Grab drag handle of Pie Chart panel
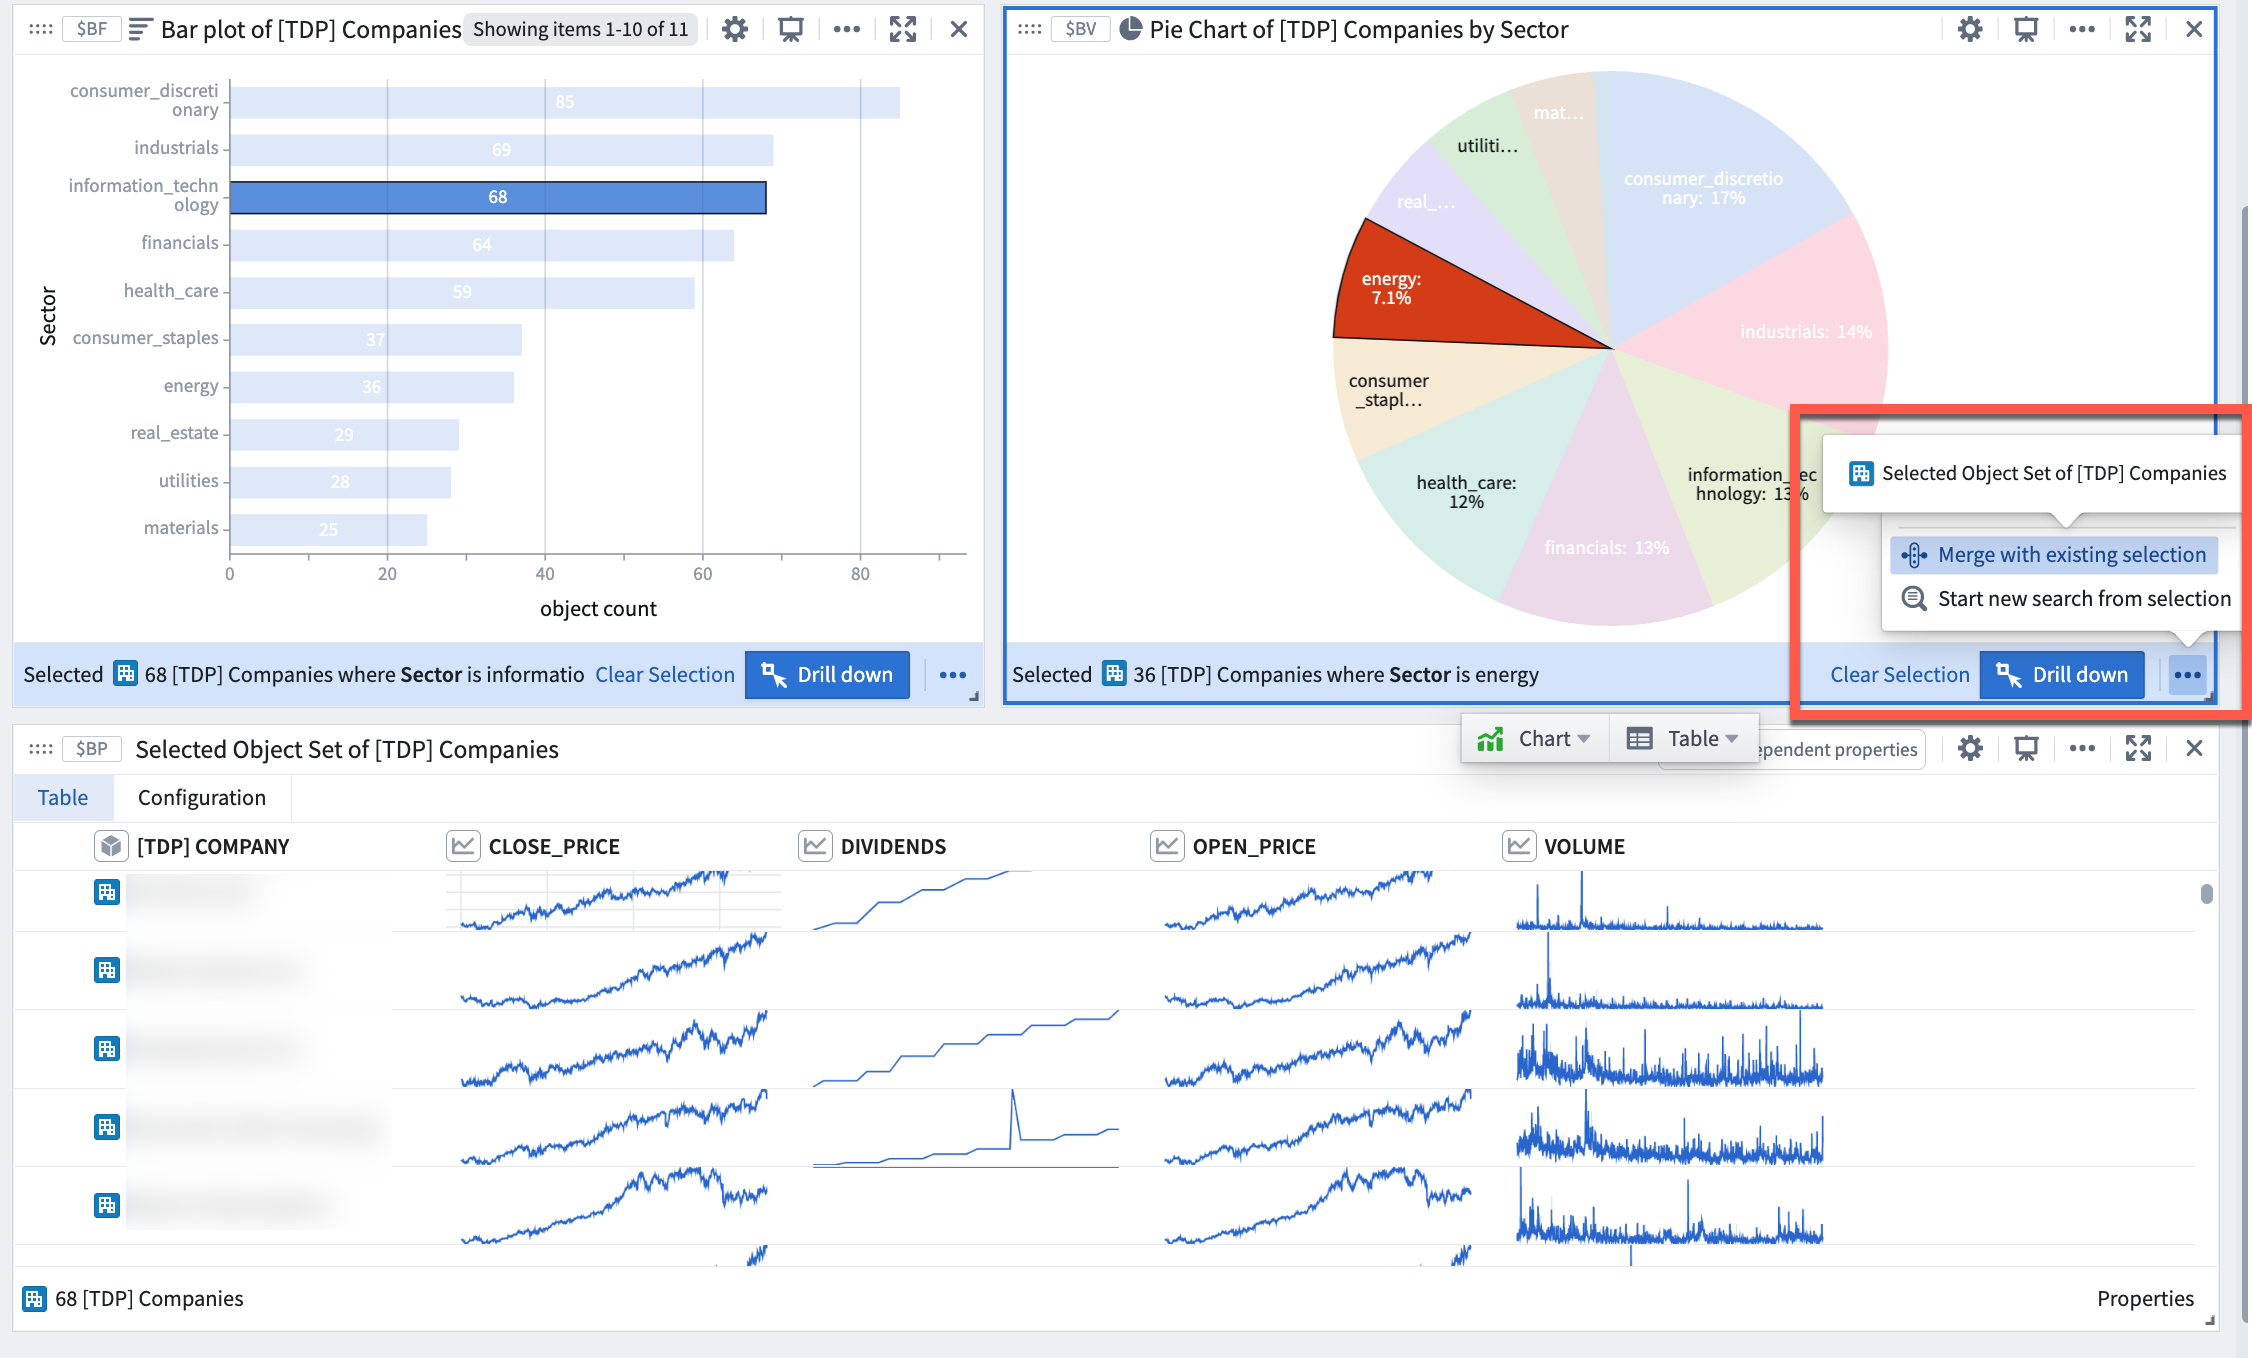 1030,30
